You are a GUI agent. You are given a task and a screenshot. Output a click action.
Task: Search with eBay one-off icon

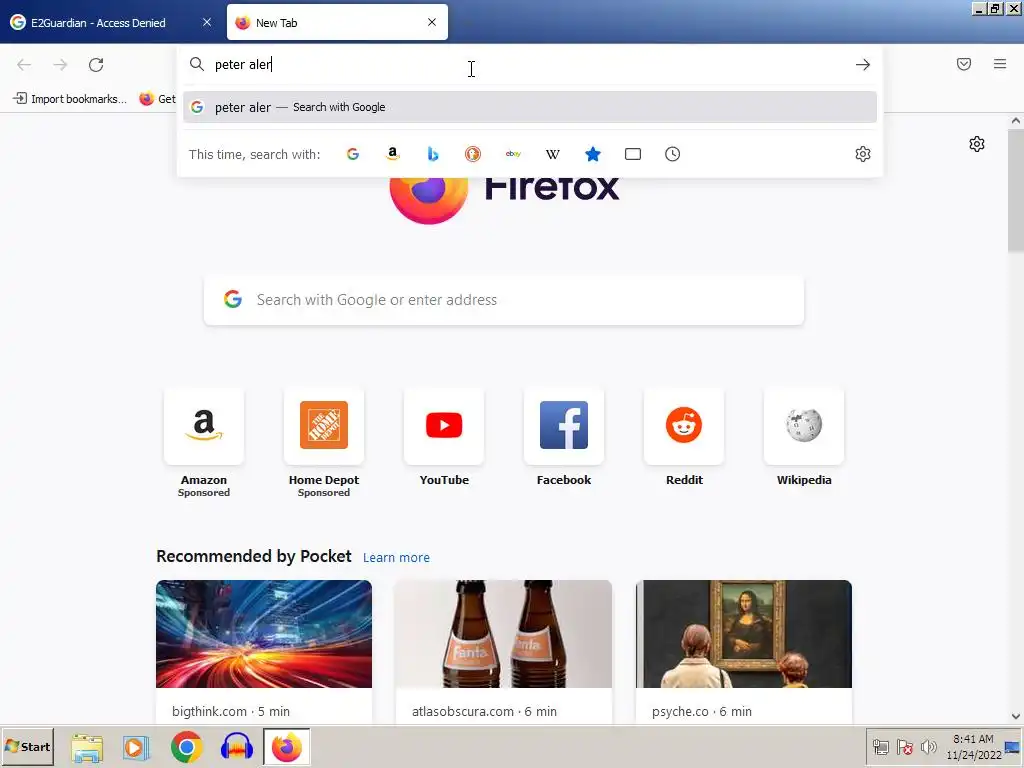513,154
